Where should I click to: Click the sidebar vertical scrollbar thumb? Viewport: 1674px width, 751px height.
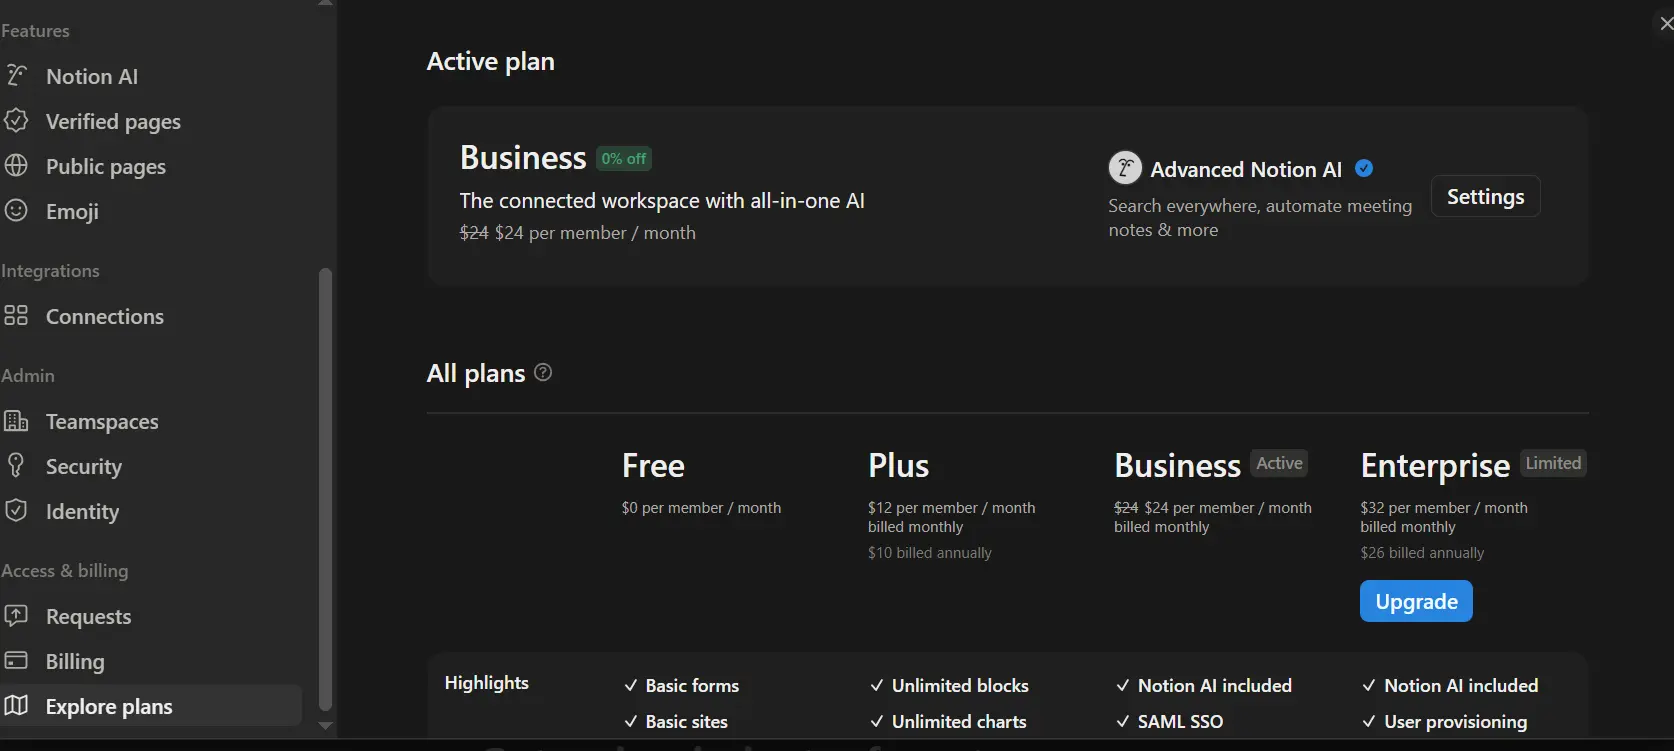click(324, 488)
